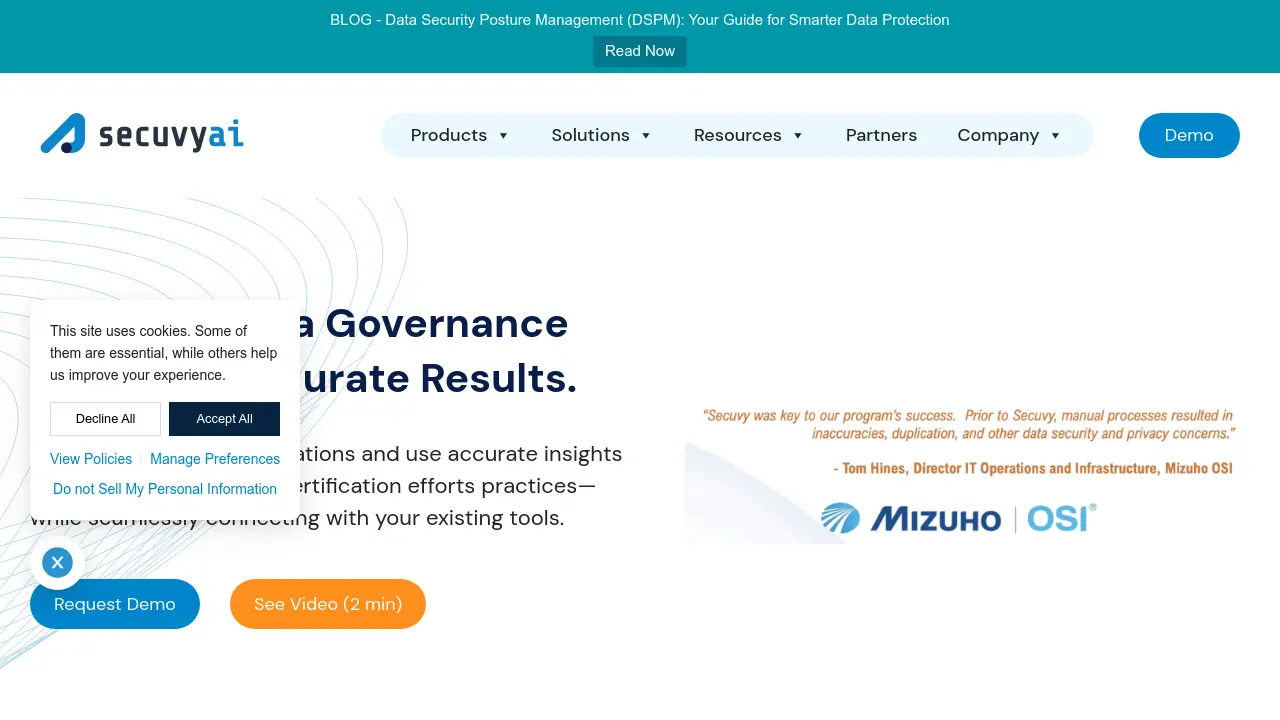Click the Demo button in header
Viewport: 1280px width, 720px height.
(1189, 135)
